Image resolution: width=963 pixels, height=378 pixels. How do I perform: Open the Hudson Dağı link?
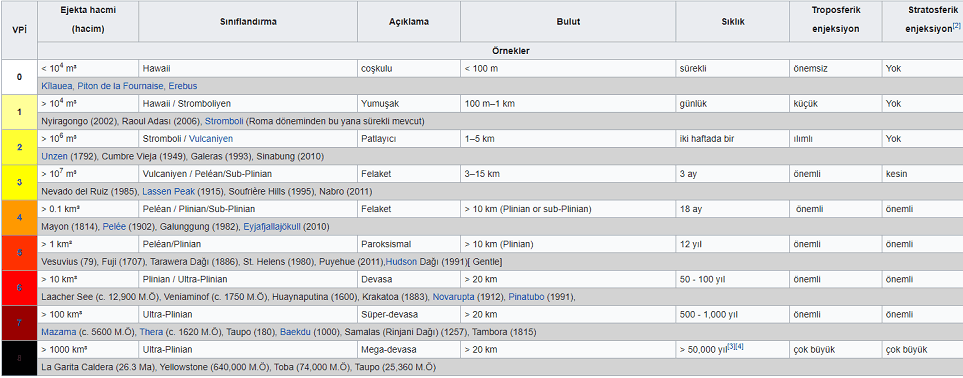(402, 262)
